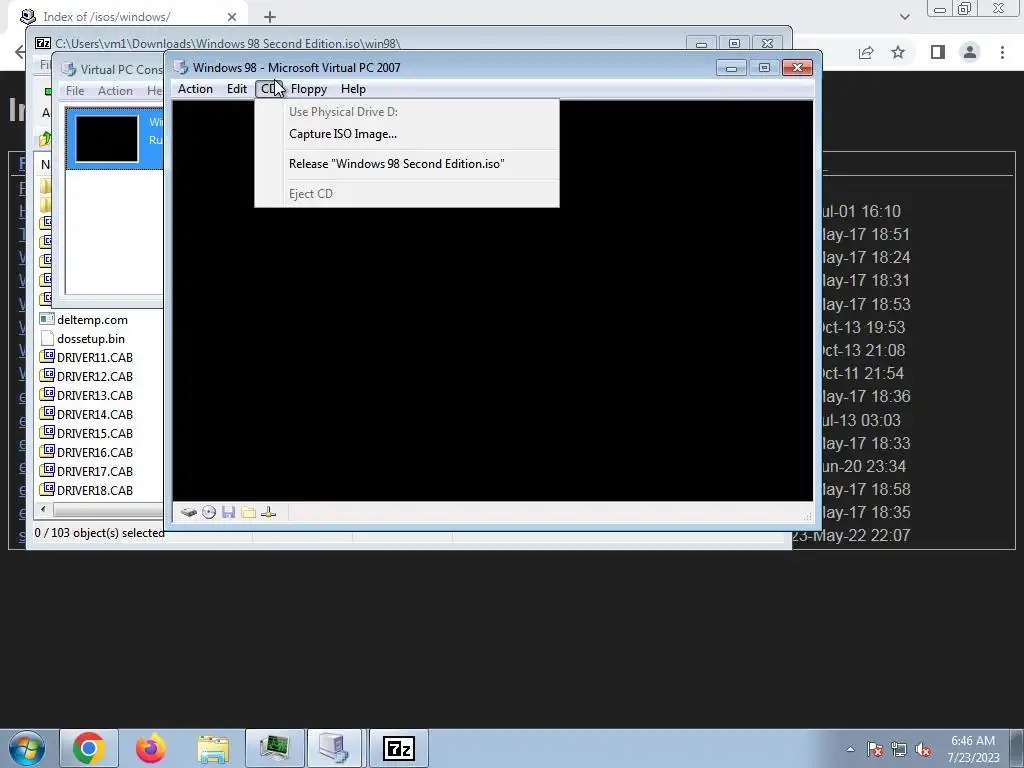1024x768 pixels.
Task: Select DRIVER14.CAB file
Action: point(95,415)
